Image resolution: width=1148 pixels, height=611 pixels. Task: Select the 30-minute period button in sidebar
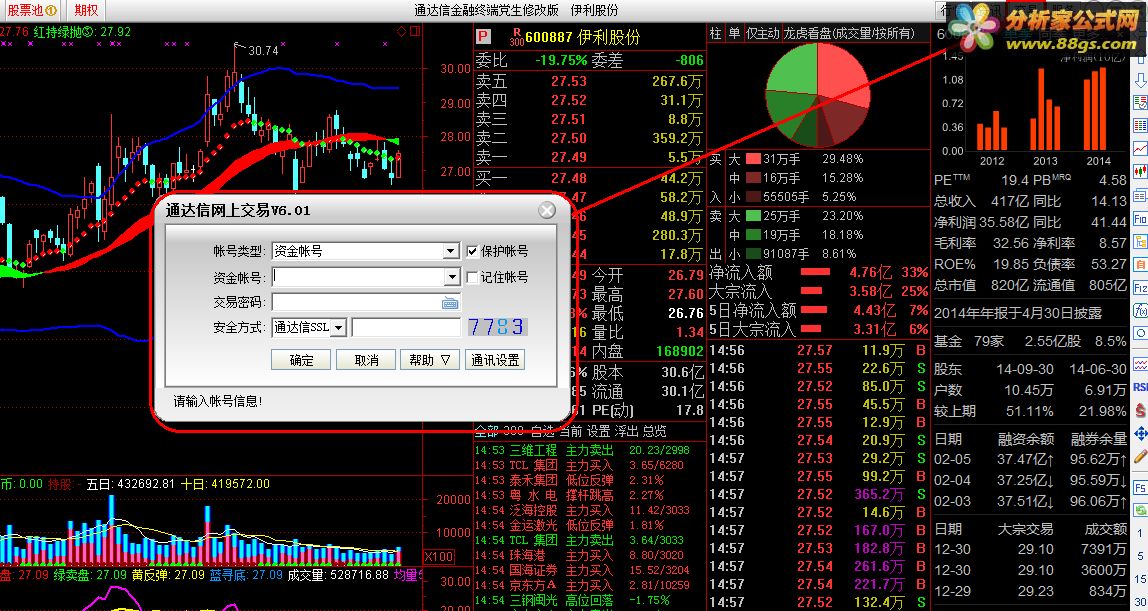tap(1141, 601)
